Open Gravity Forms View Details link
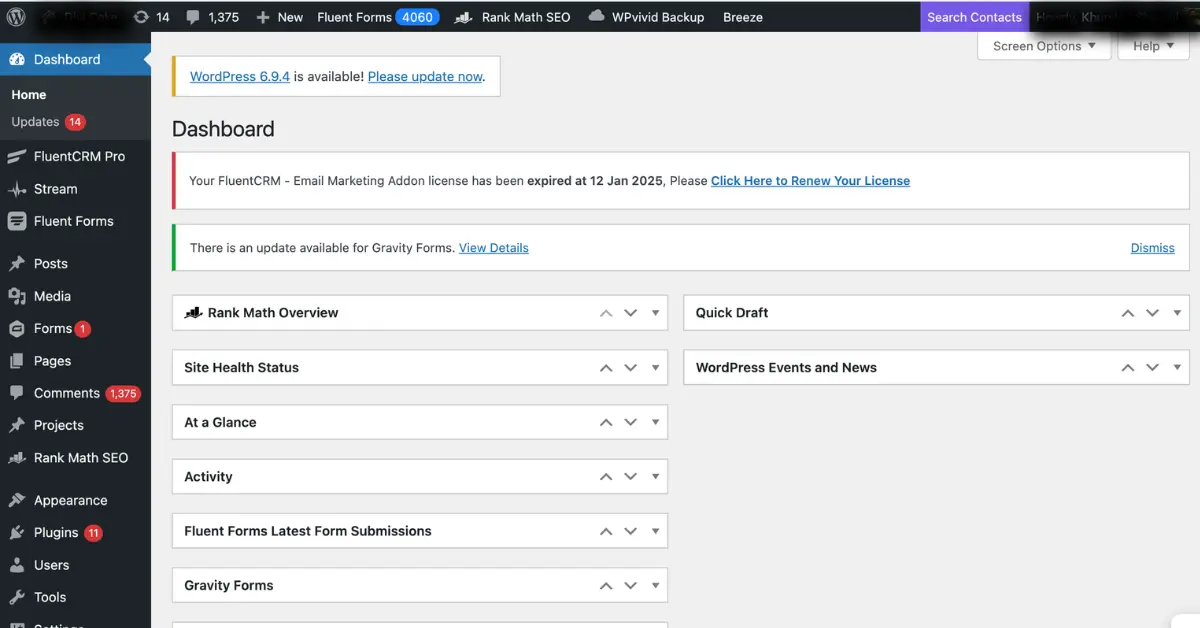 point(494,248)
